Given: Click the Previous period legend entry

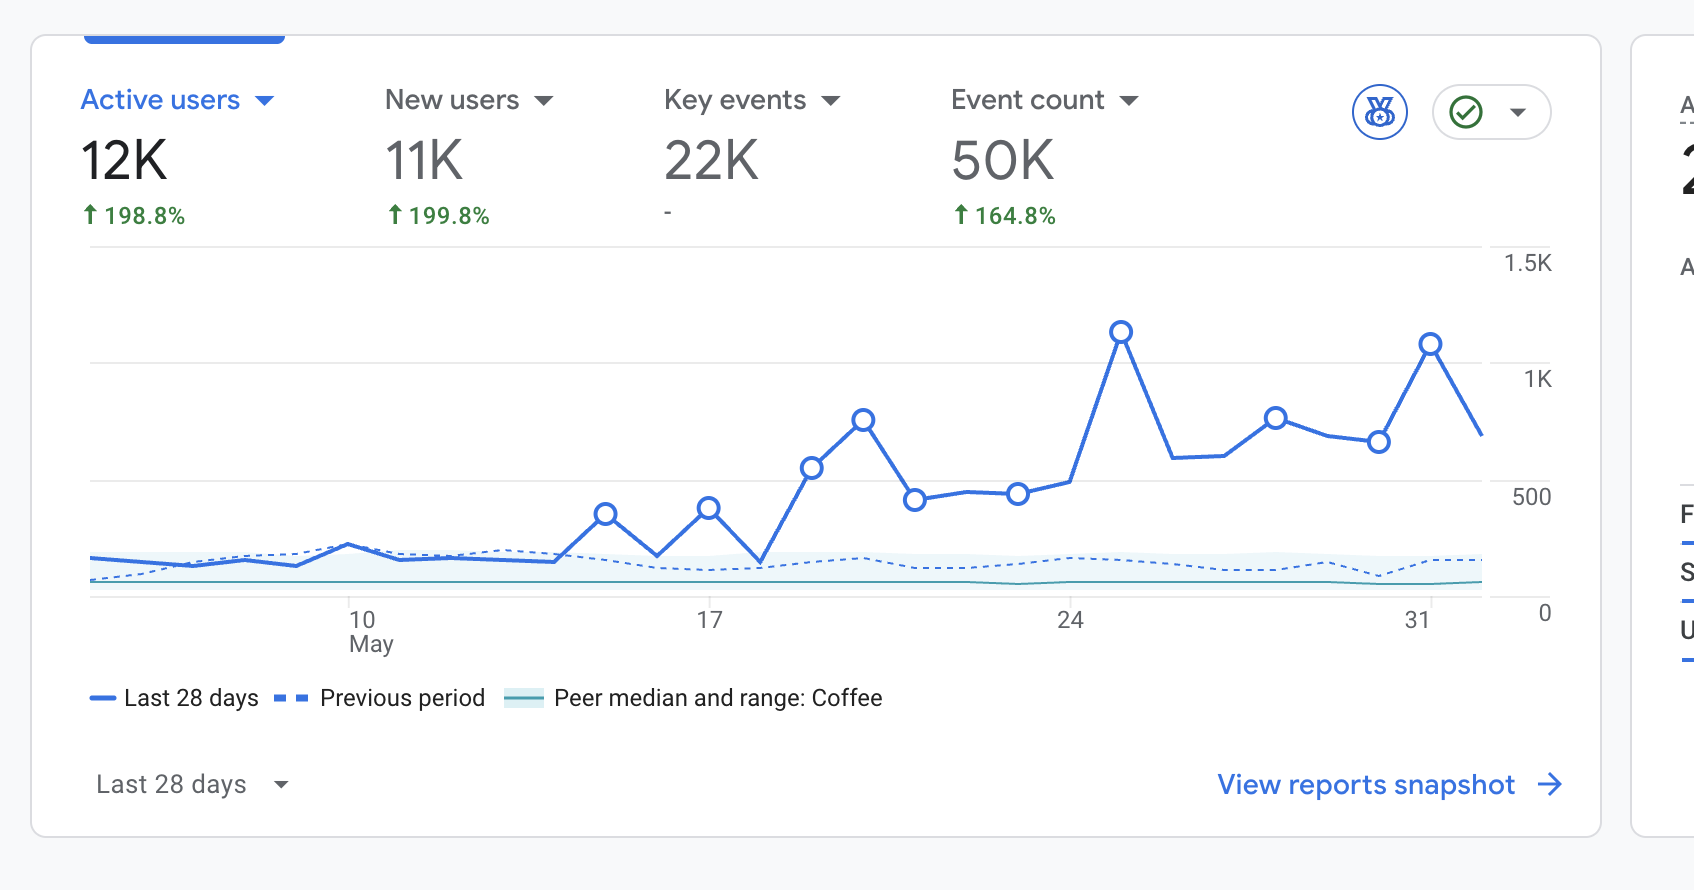Looking at the screenshot, I should point(379,698).
